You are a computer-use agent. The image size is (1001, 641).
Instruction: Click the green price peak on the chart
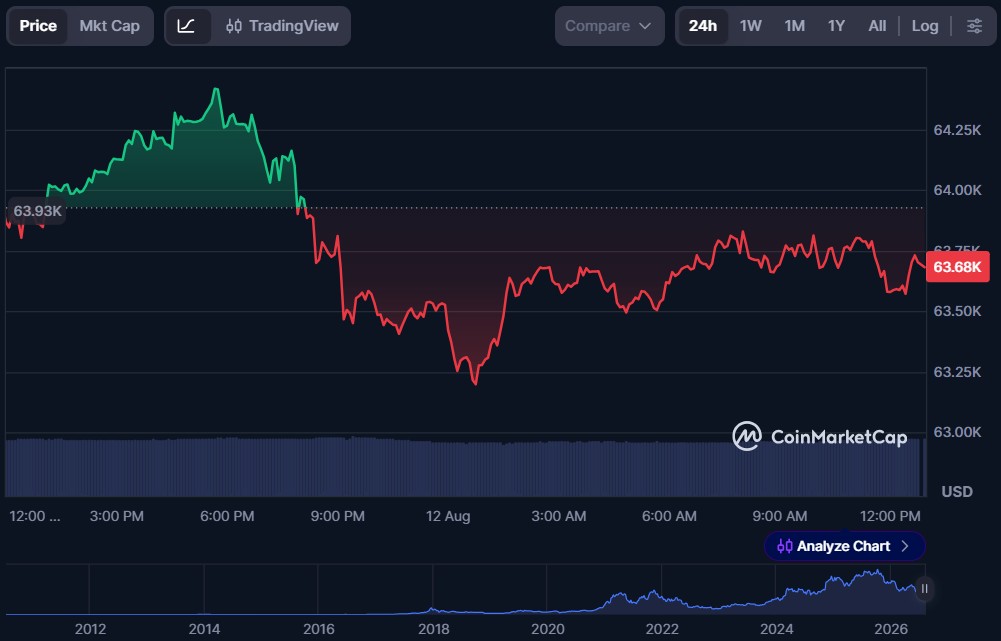pos(216,89)
